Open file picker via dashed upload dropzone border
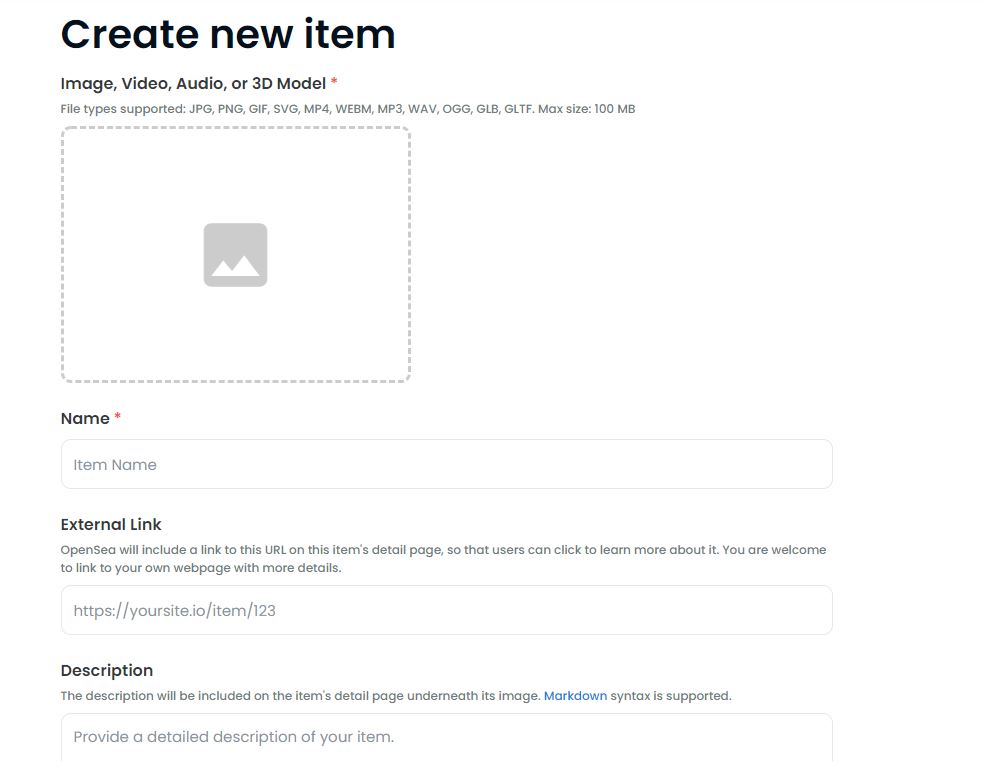 235,254
